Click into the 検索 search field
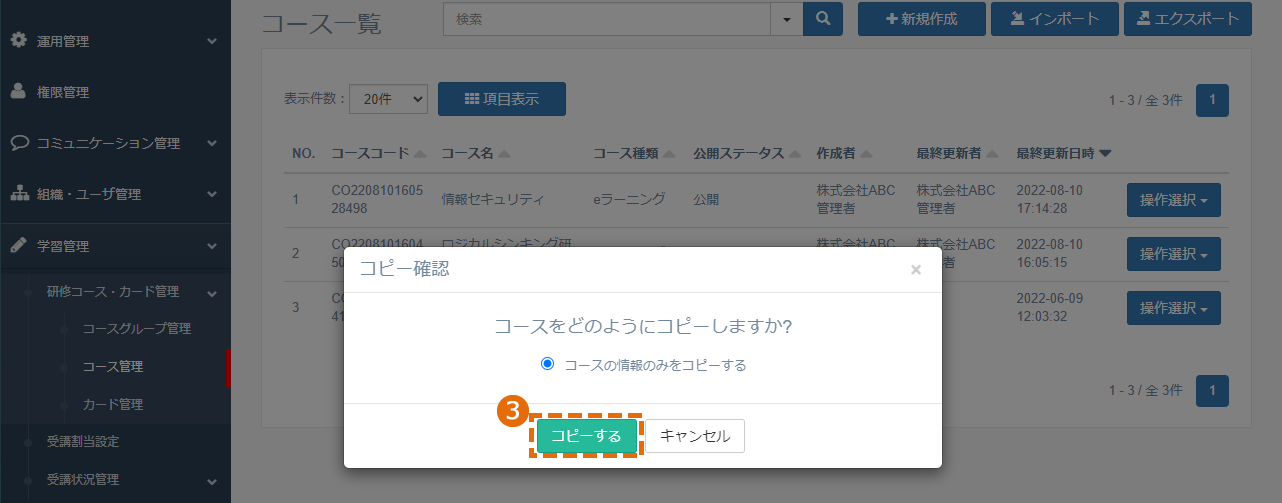The image size is (1282, 503). point(607,18)
